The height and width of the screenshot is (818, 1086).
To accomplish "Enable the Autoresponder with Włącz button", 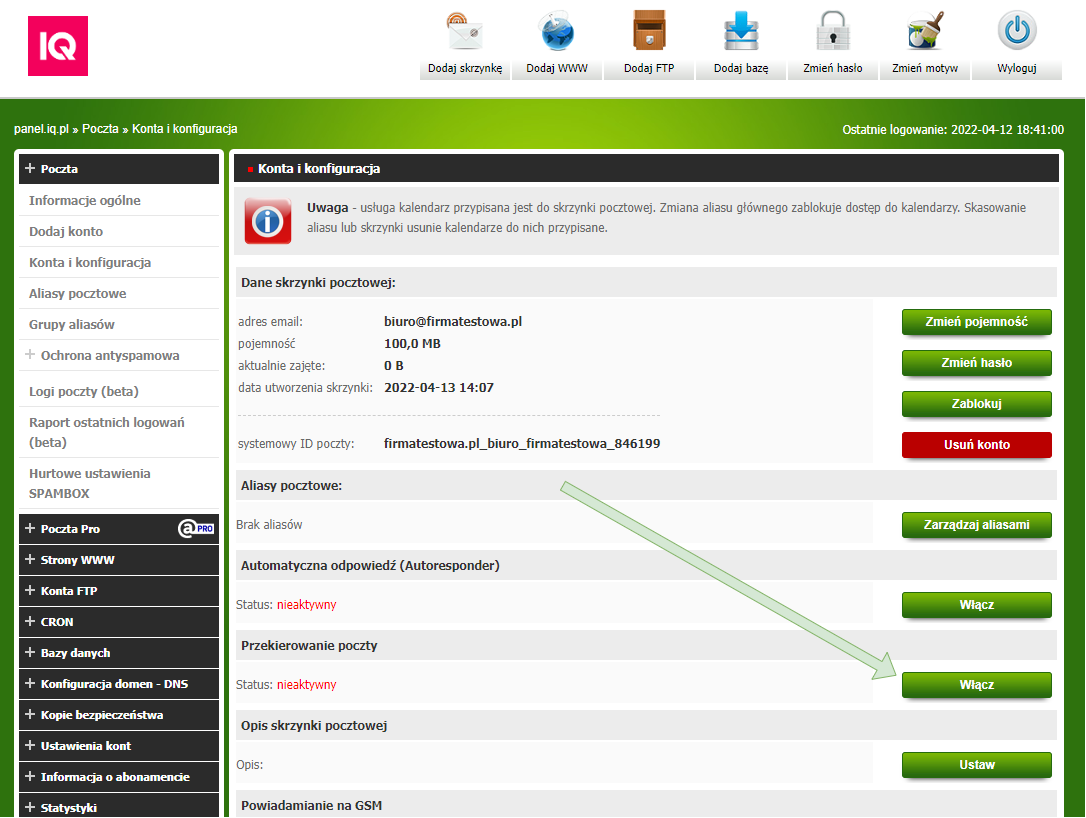I will [976, 605].
